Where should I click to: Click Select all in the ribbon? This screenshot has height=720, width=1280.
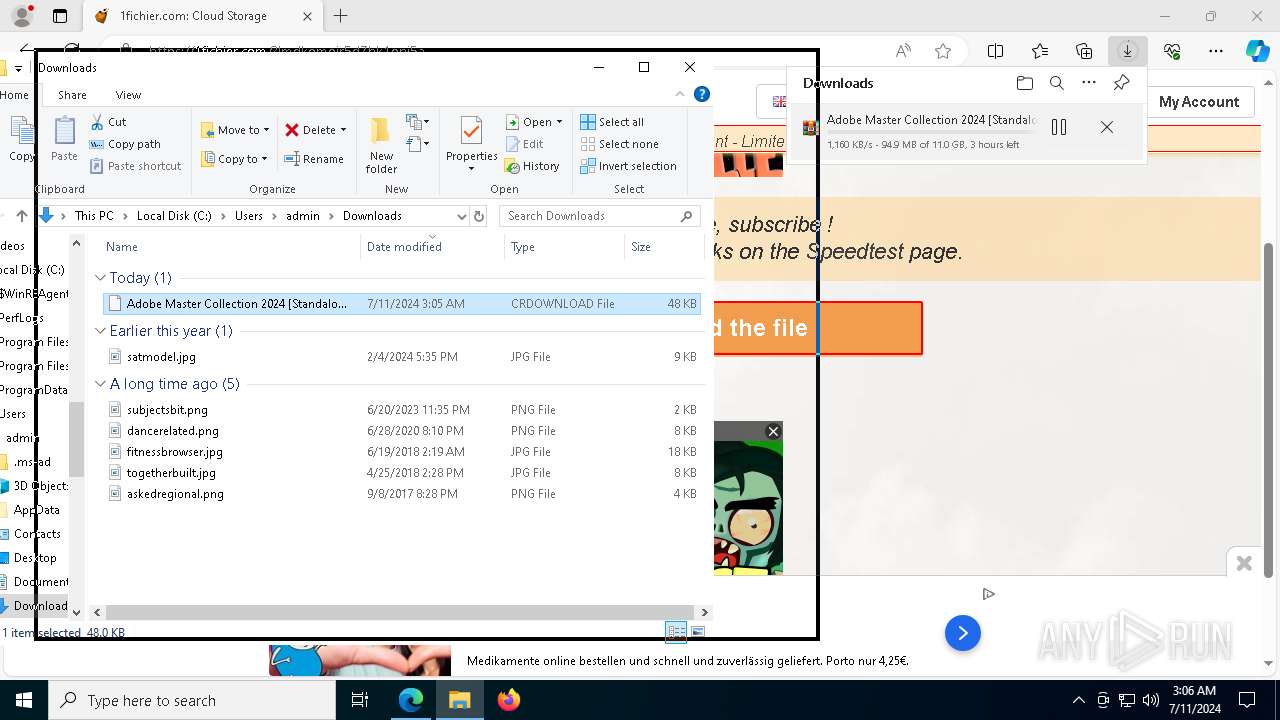click(612, 122)
